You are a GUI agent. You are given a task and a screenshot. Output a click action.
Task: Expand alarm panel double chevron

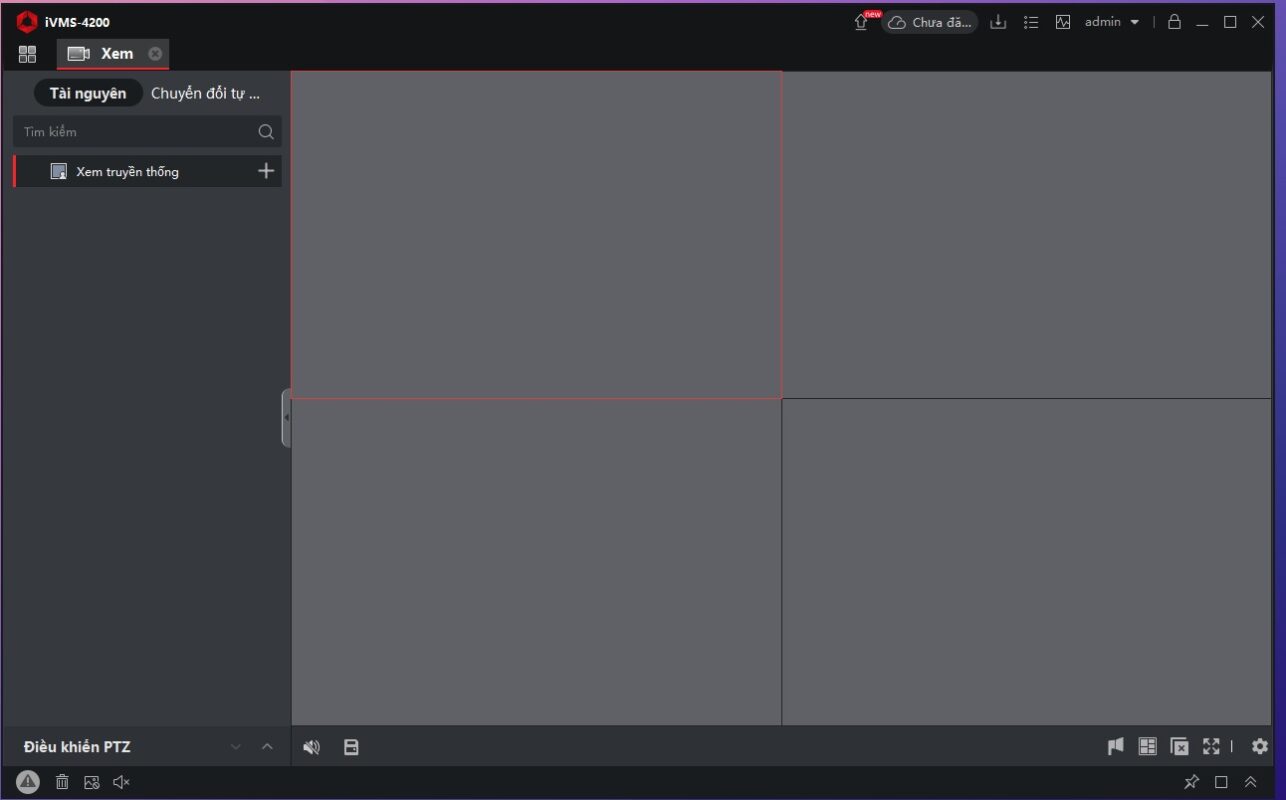(1251, 782)
